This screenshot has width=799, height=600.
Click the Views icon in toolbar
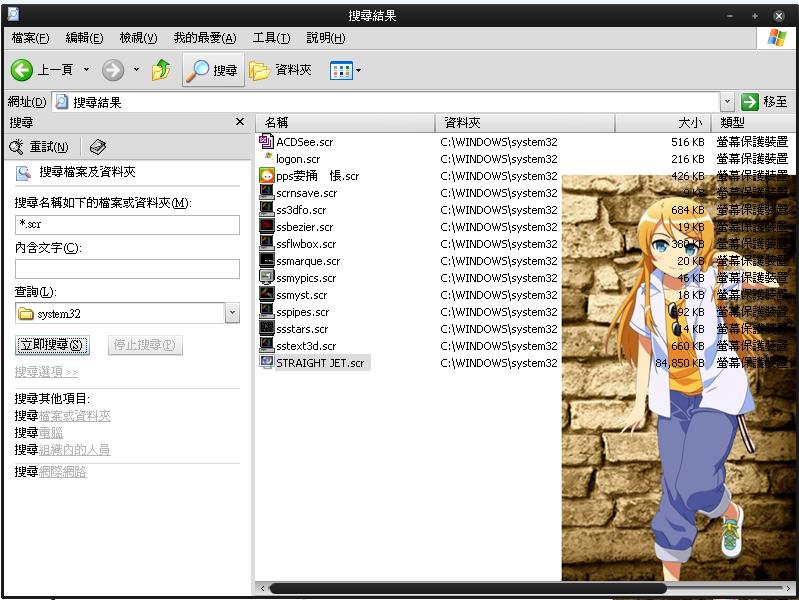341,70
